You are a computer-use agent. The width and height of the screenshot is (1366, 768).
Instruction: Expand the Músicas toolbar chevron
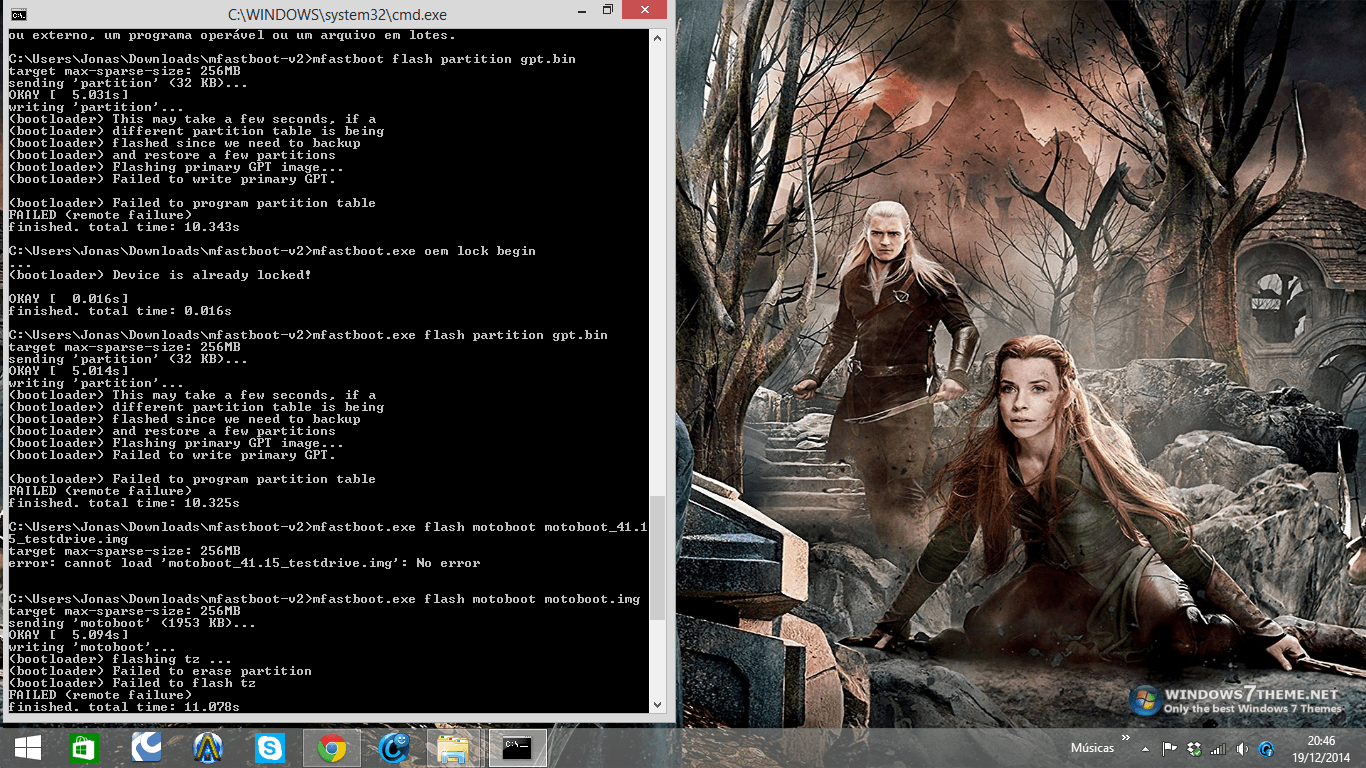tap(1127, 739)
